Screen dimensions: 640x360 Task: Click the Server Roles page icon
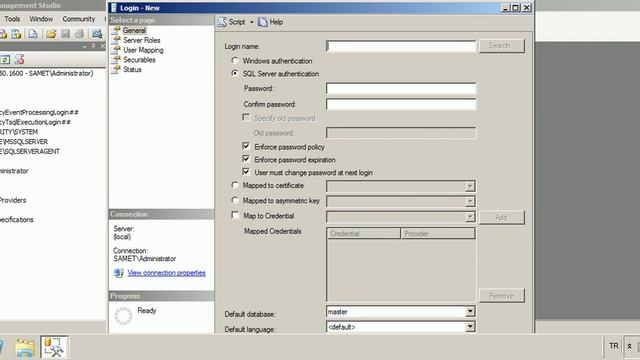116,40
